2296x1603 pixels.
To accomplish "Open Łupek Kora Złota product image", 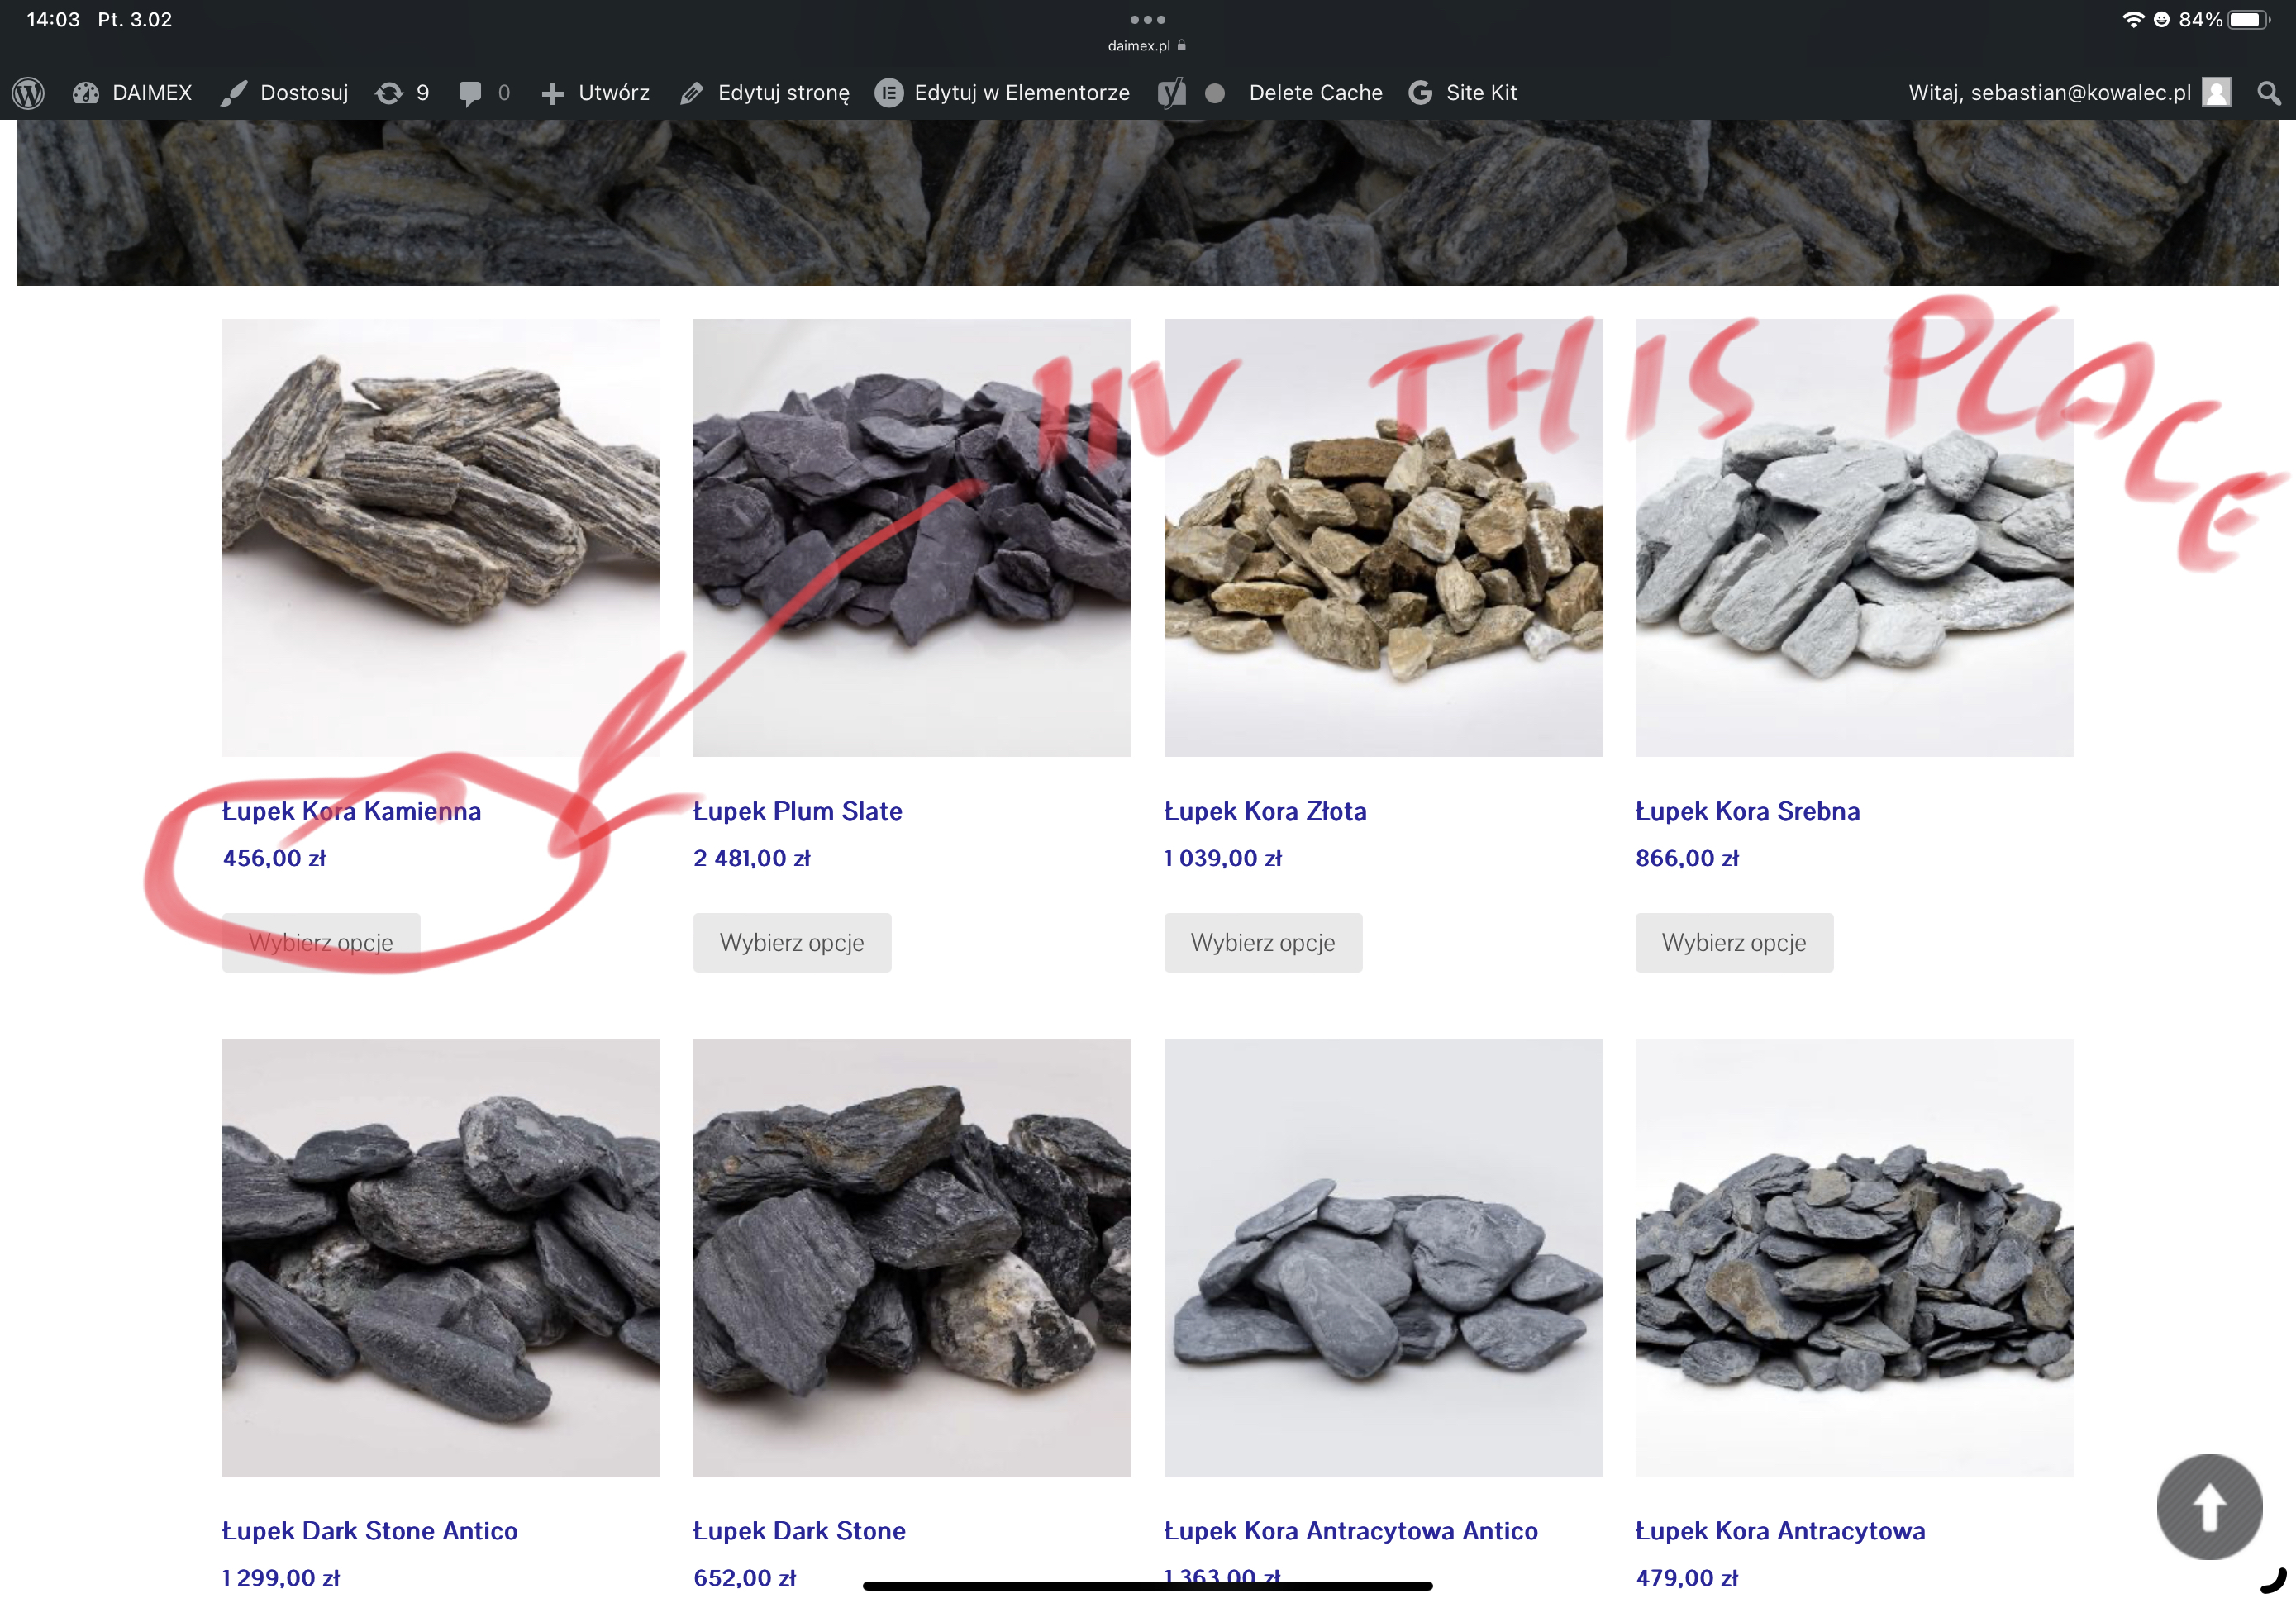I will tap(1383, 537).
